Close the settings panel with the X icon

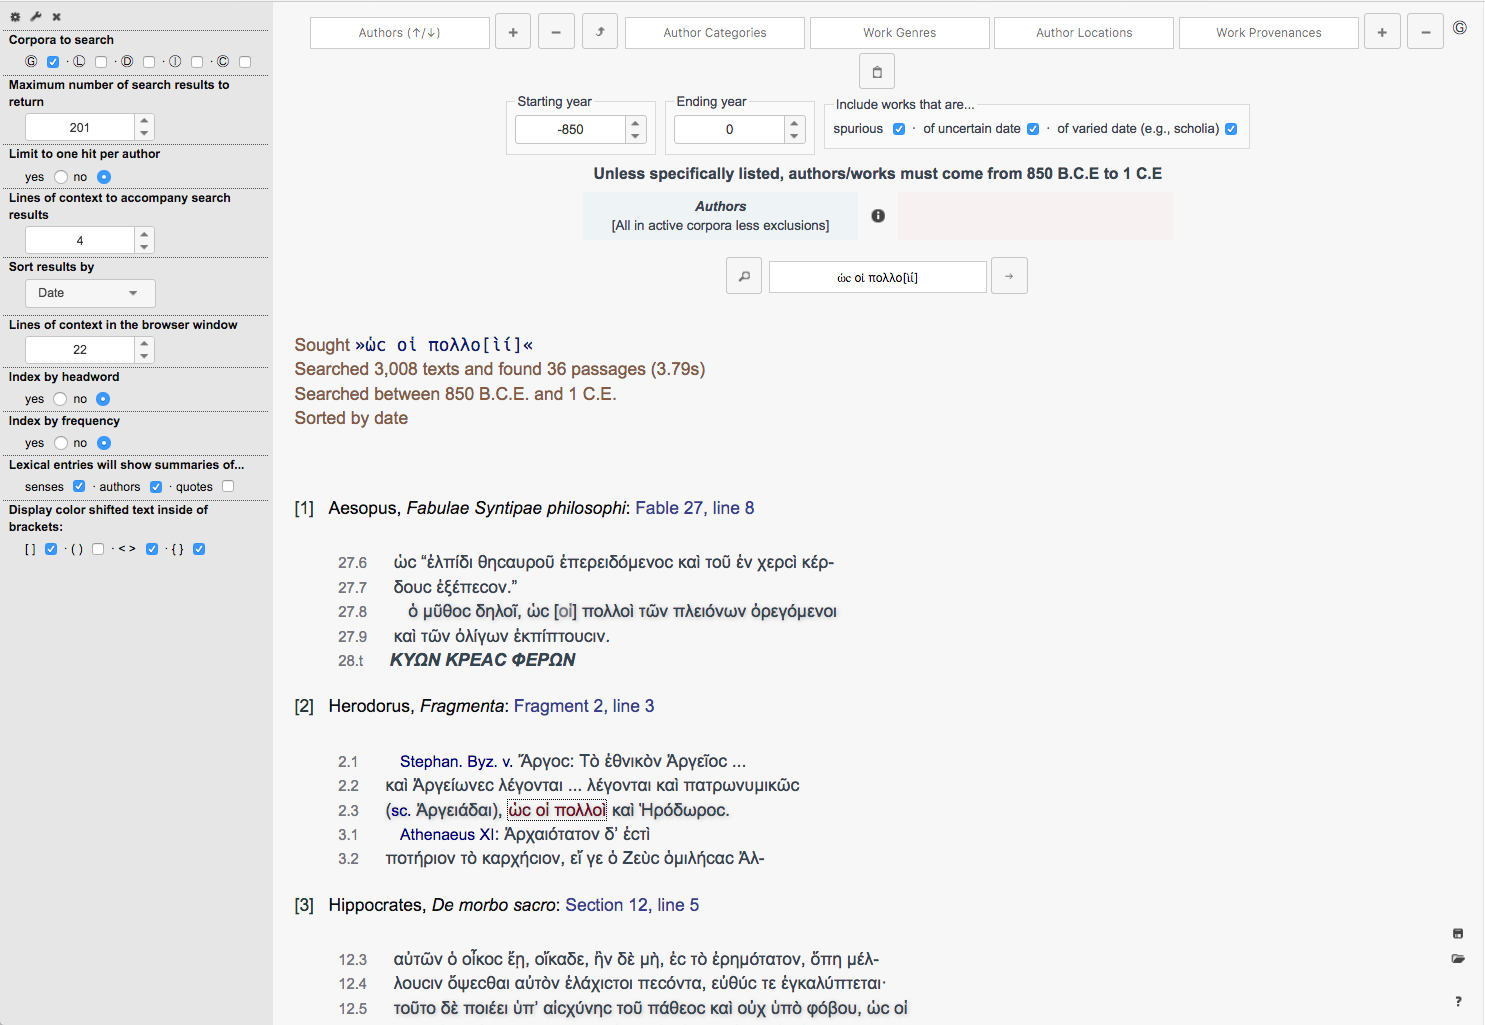[57, 17]
